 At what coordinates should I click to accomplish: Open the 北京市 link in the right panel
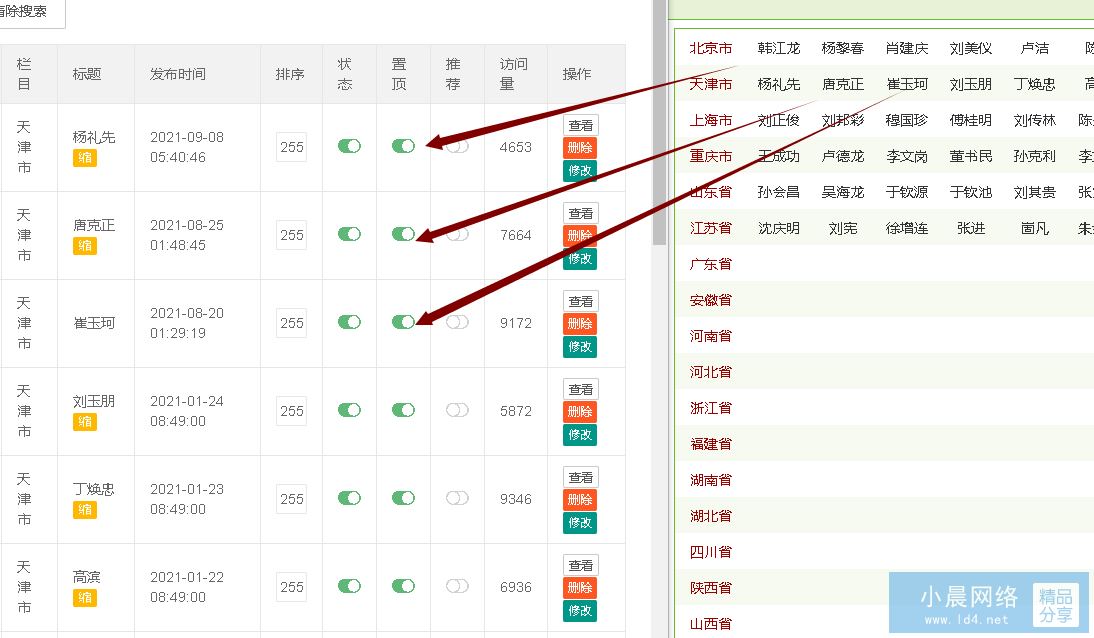tap(711, 48)
